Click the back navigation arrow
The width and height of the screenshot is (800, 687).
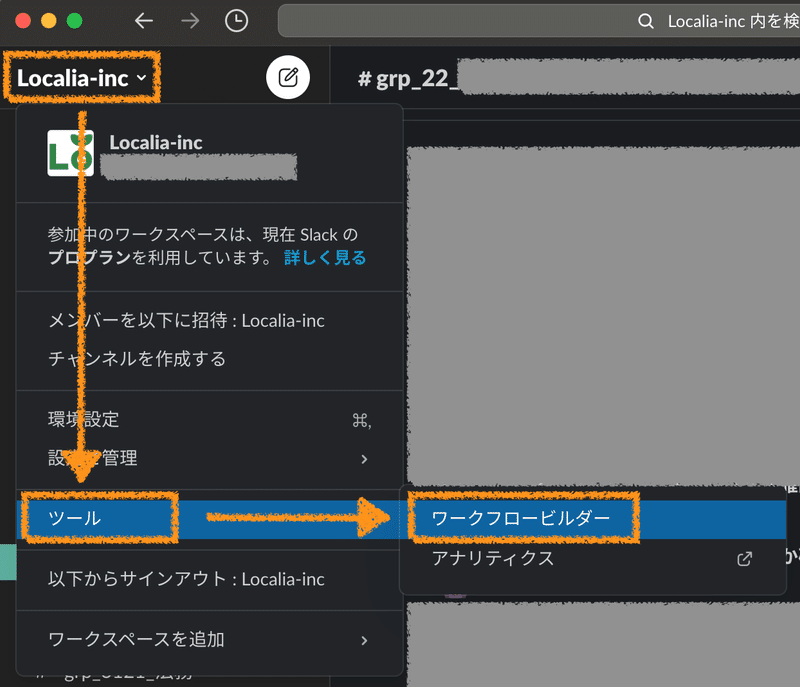click(143, 20)
